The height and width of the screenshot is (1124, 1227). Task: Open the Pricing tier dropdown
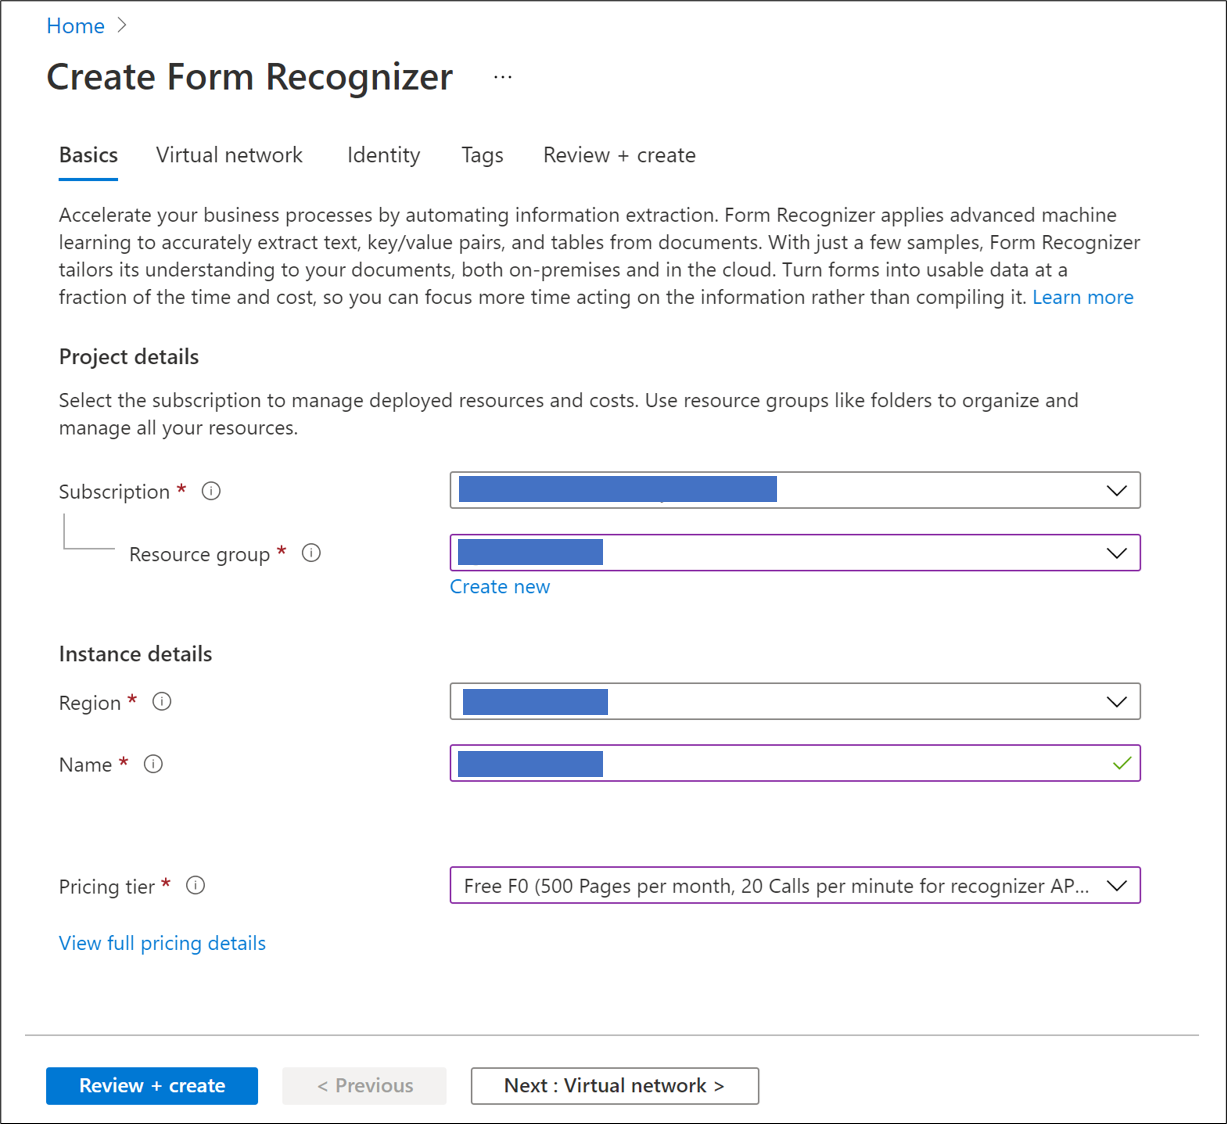(x=1116, y=885)
